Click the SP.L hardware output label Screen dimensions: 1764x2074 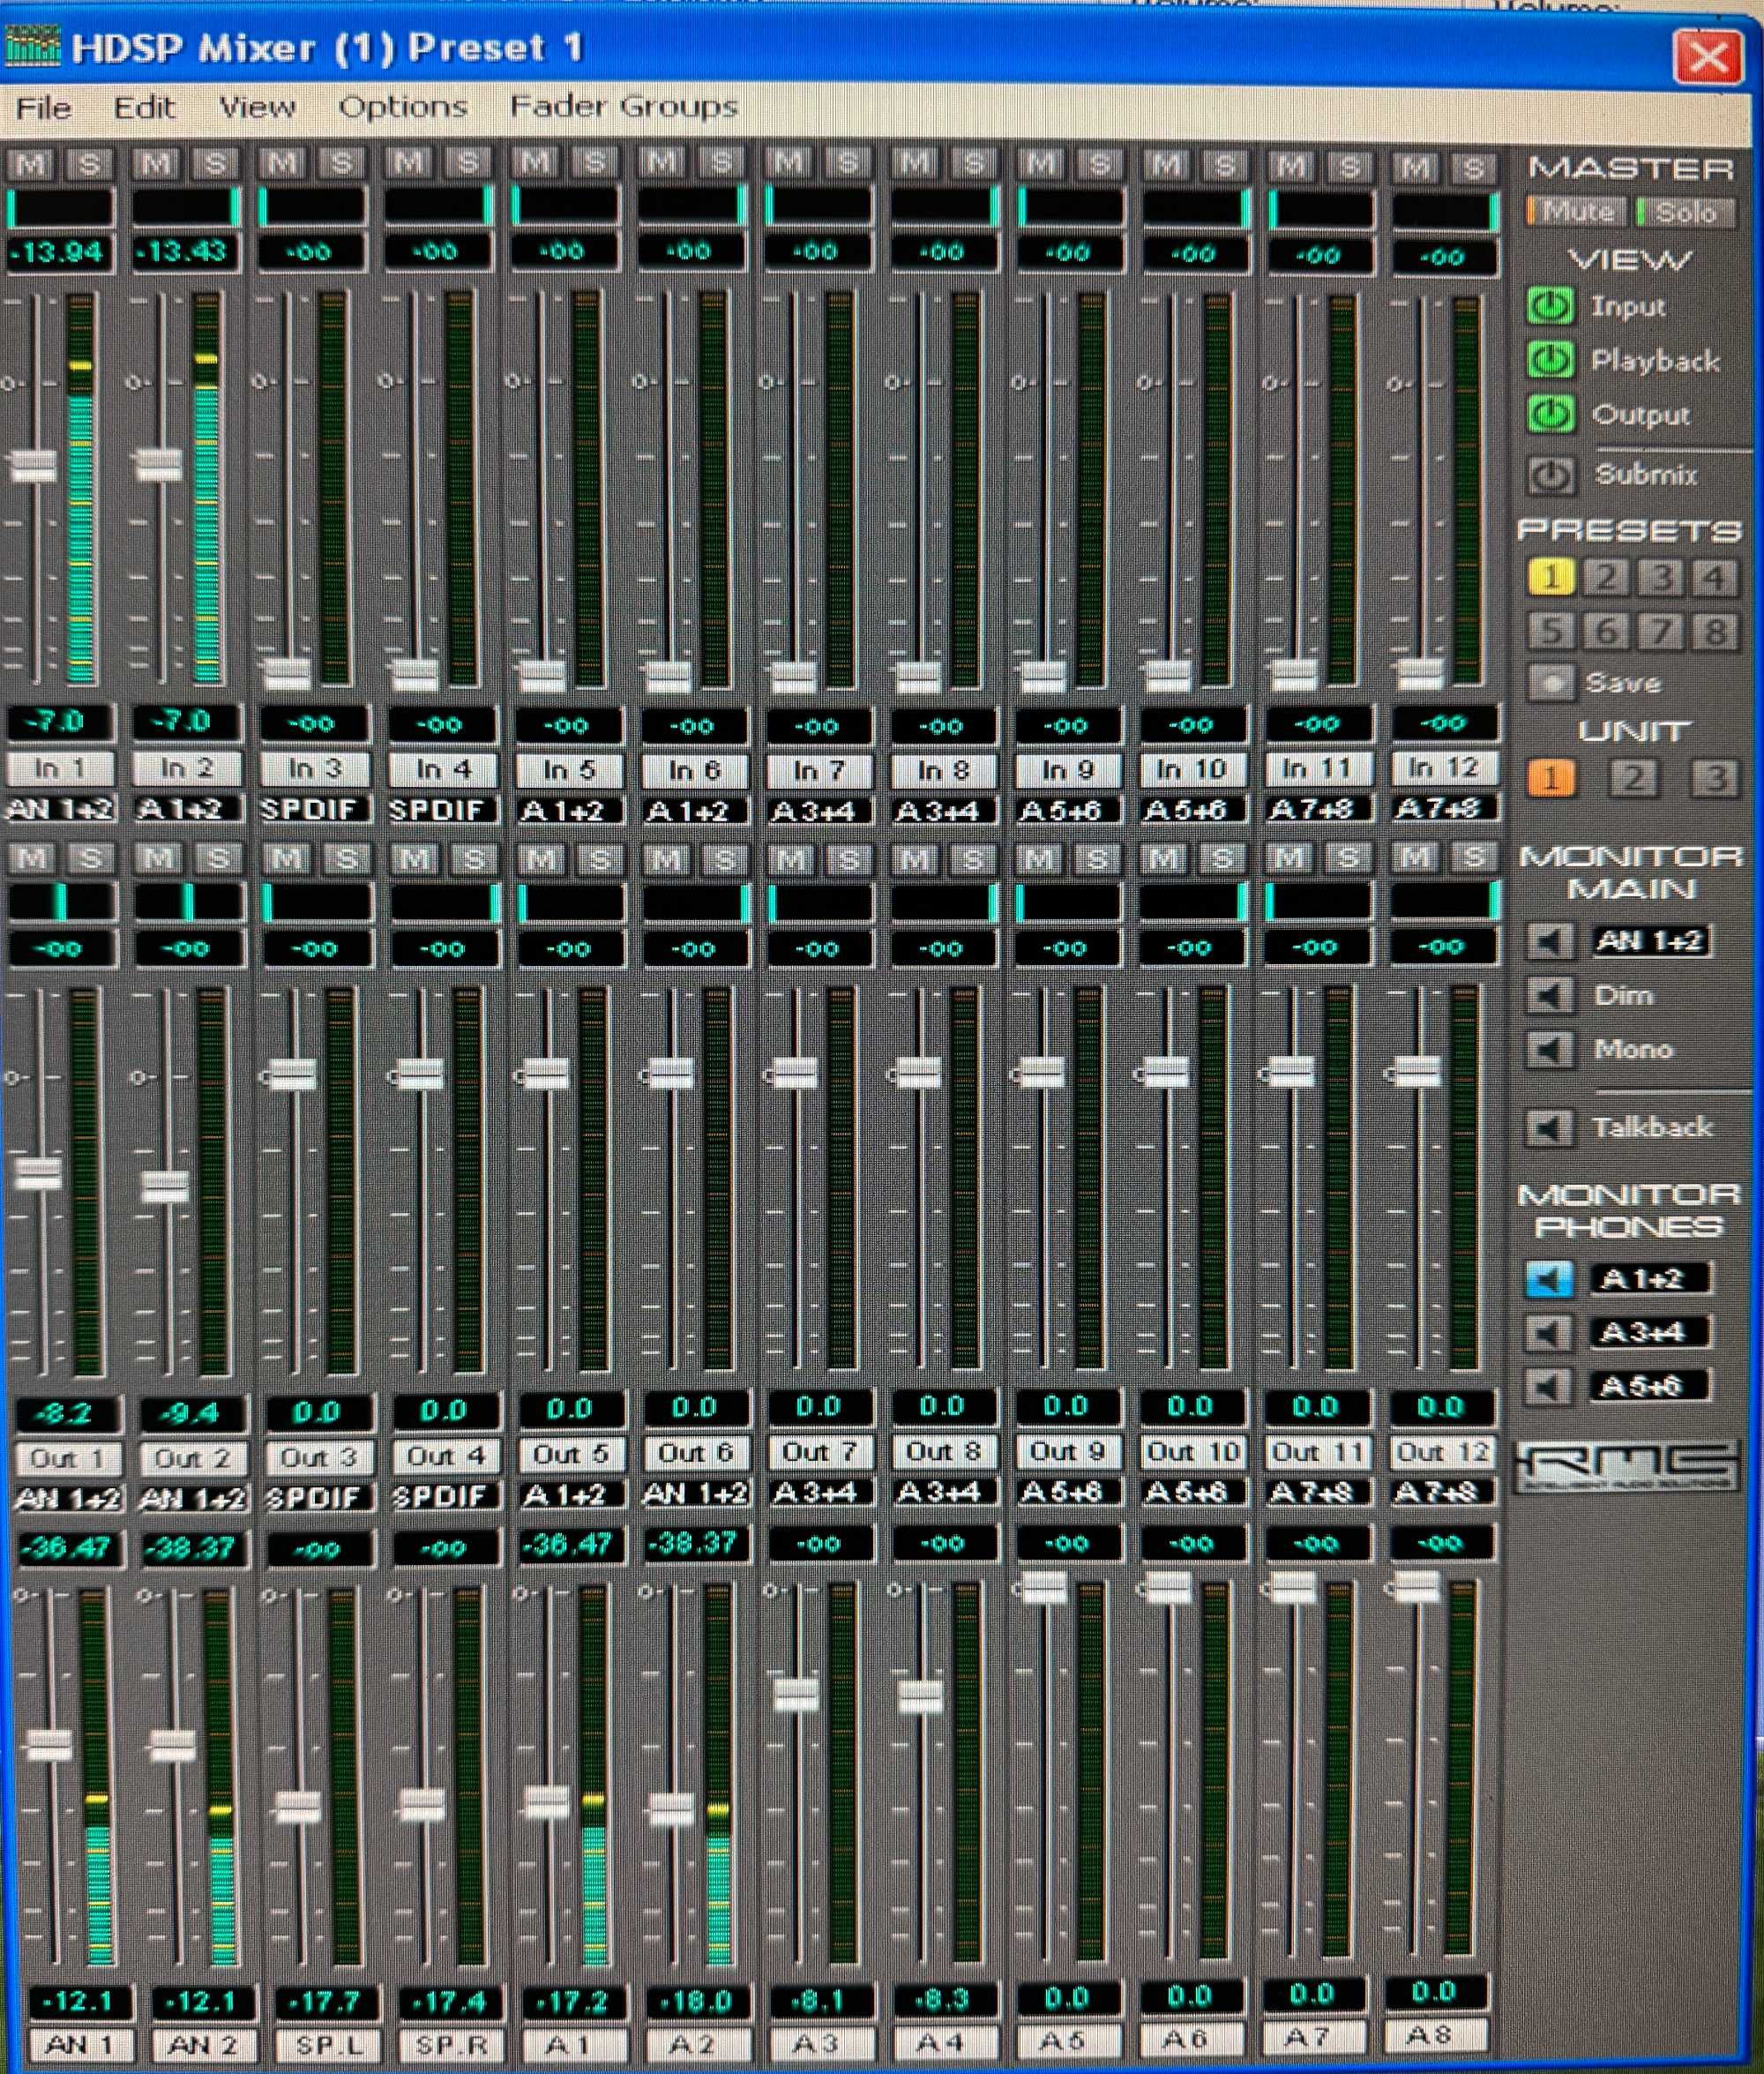tap(328, 2045)
